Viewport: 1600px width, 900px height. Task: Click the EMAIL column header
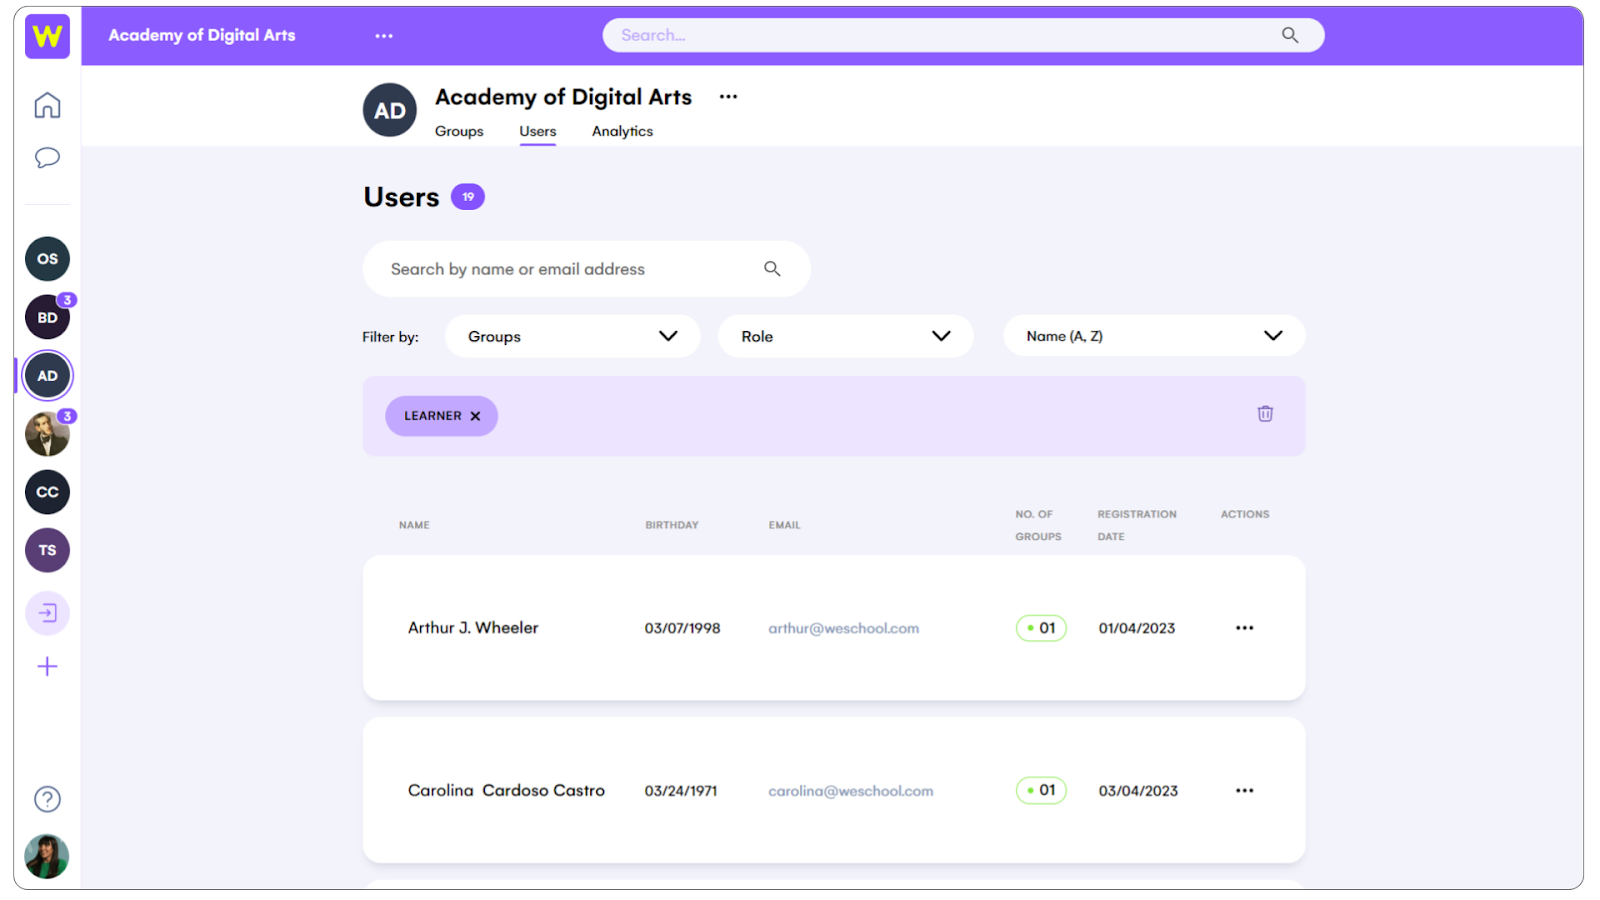point(784,525)
